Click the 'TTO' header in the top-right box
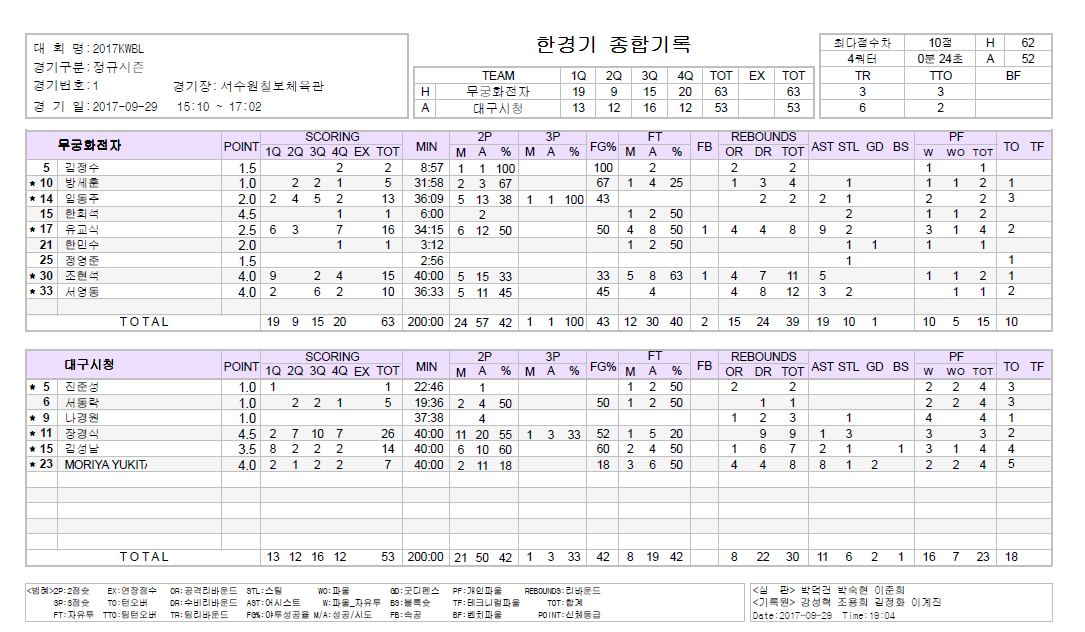 (940, 75)
